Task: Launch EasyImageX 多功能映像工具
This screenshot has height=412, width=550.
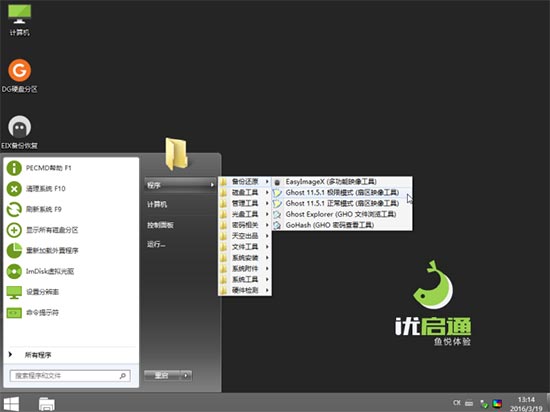Action: (342, 182)
